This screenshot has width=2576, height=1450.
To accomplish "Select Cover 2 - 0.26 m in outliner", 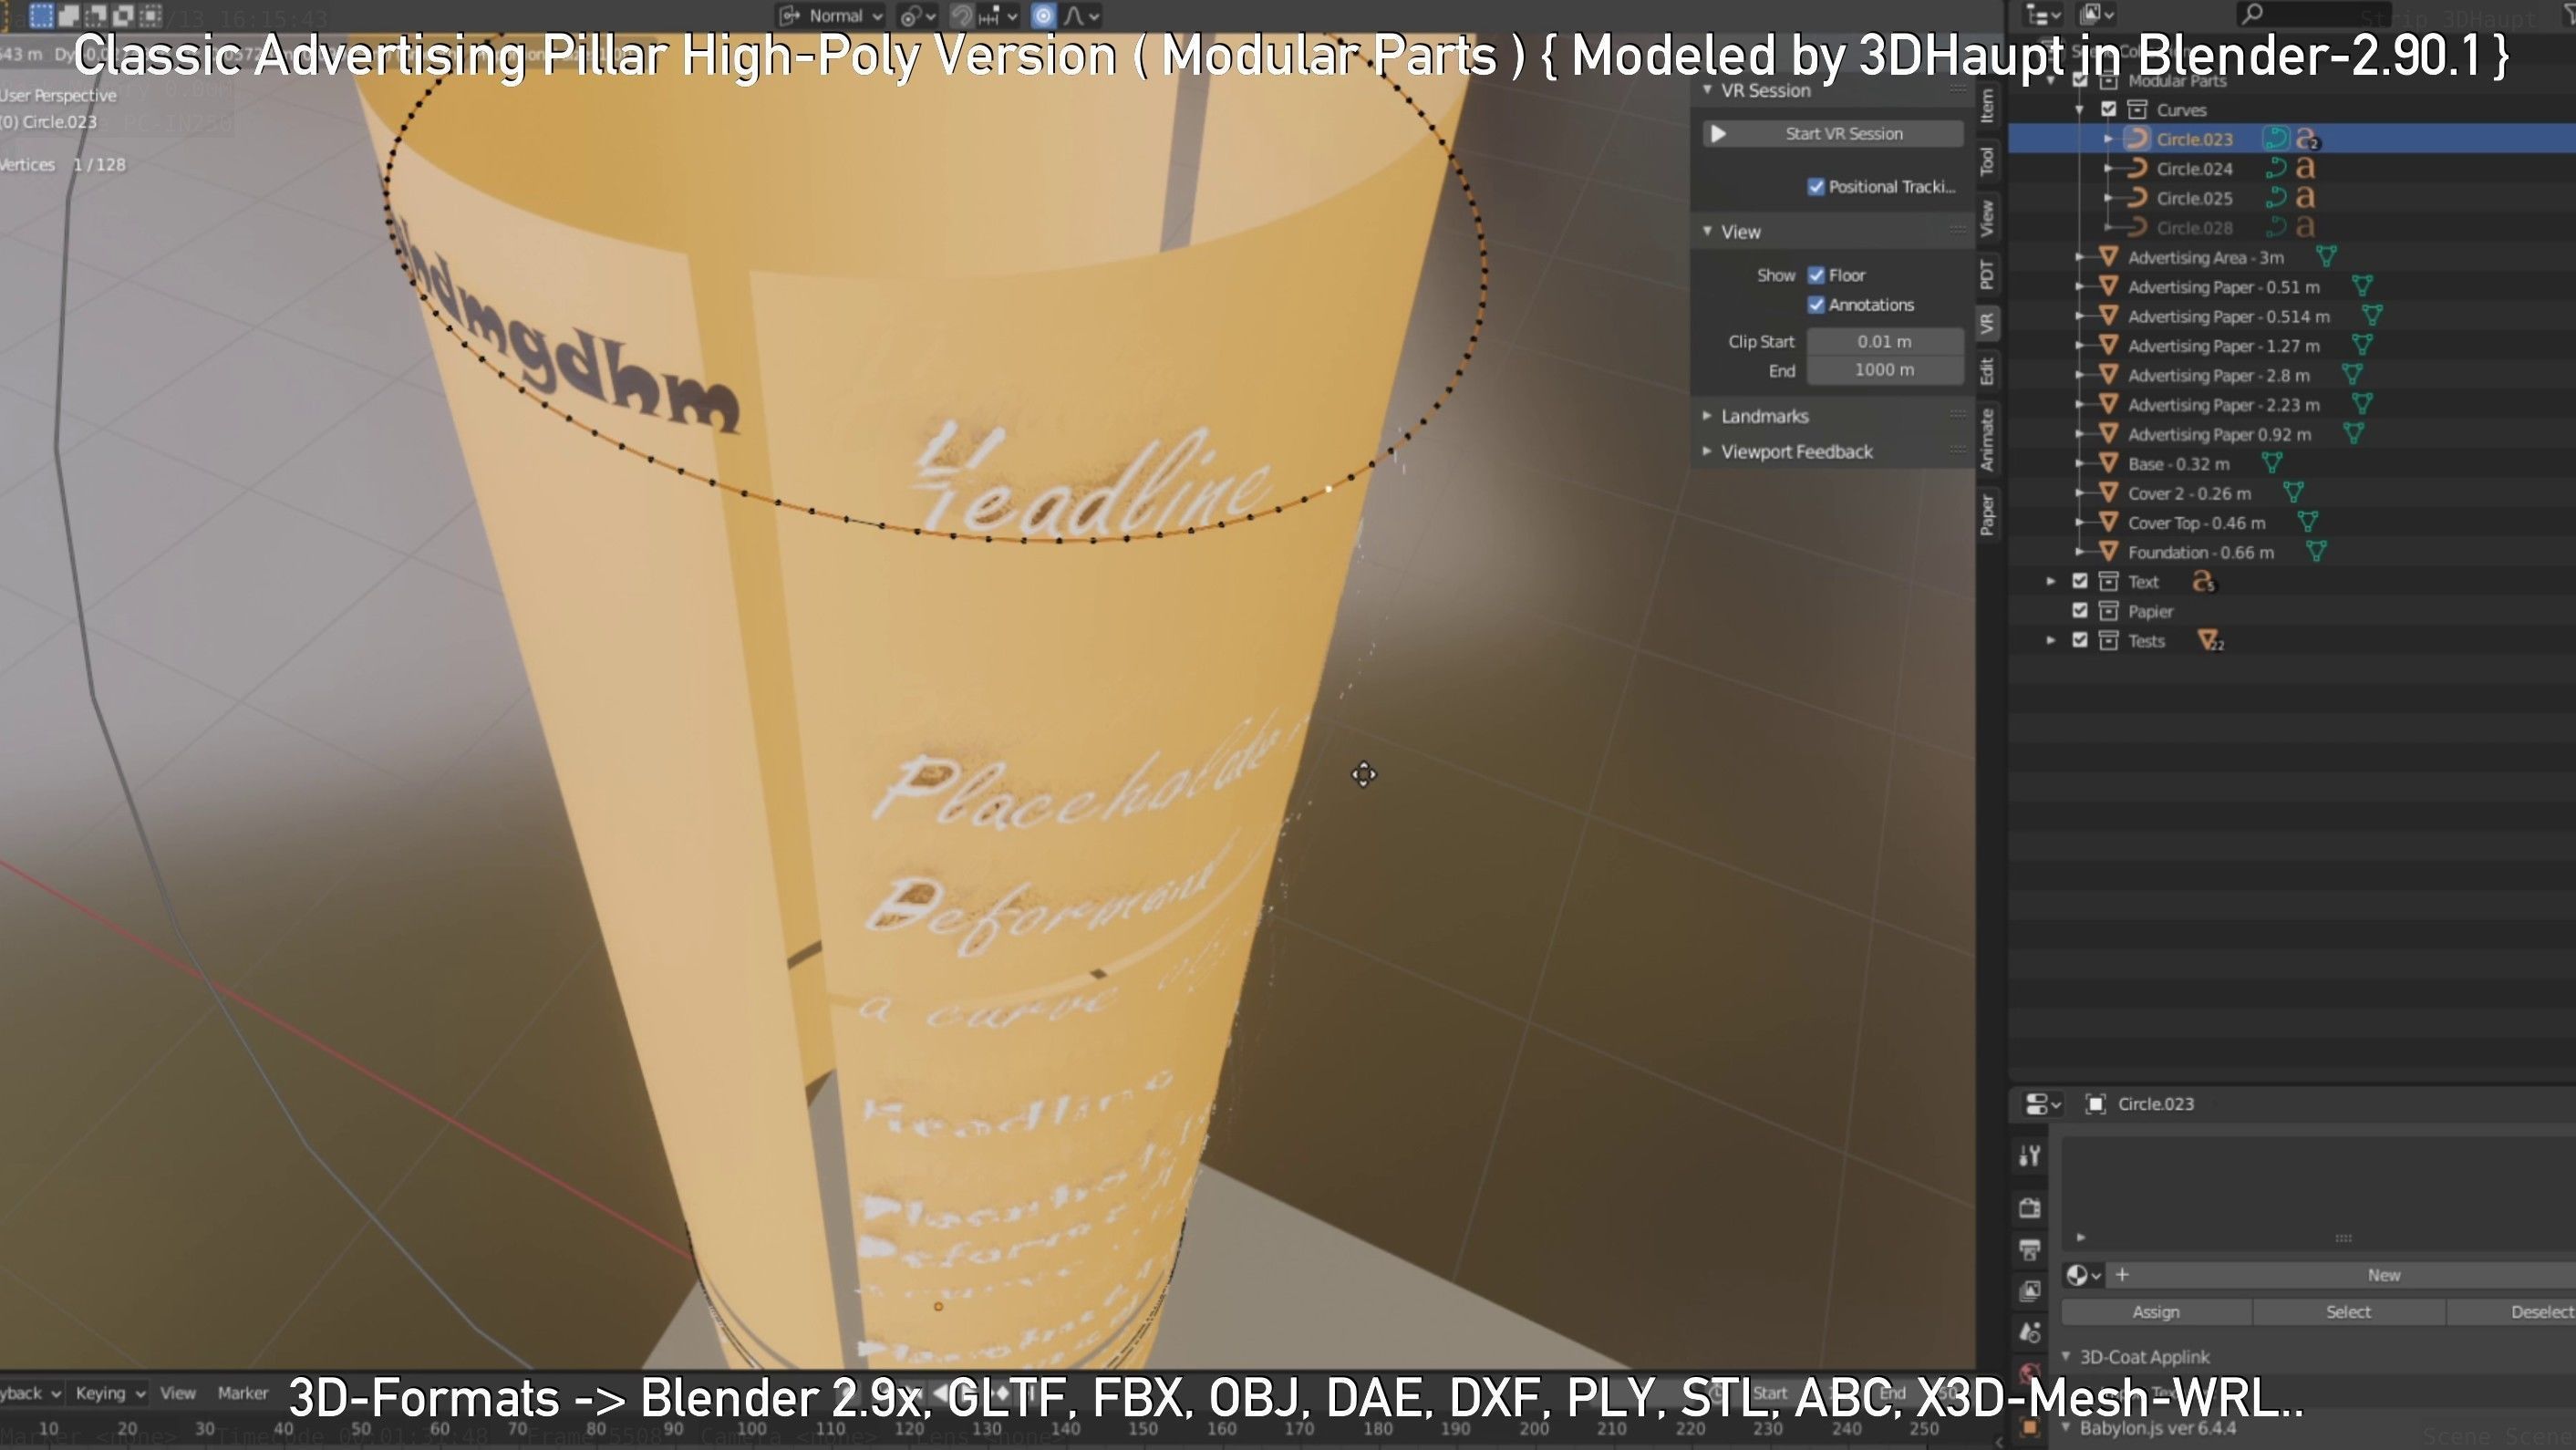I will point(2189,493).
